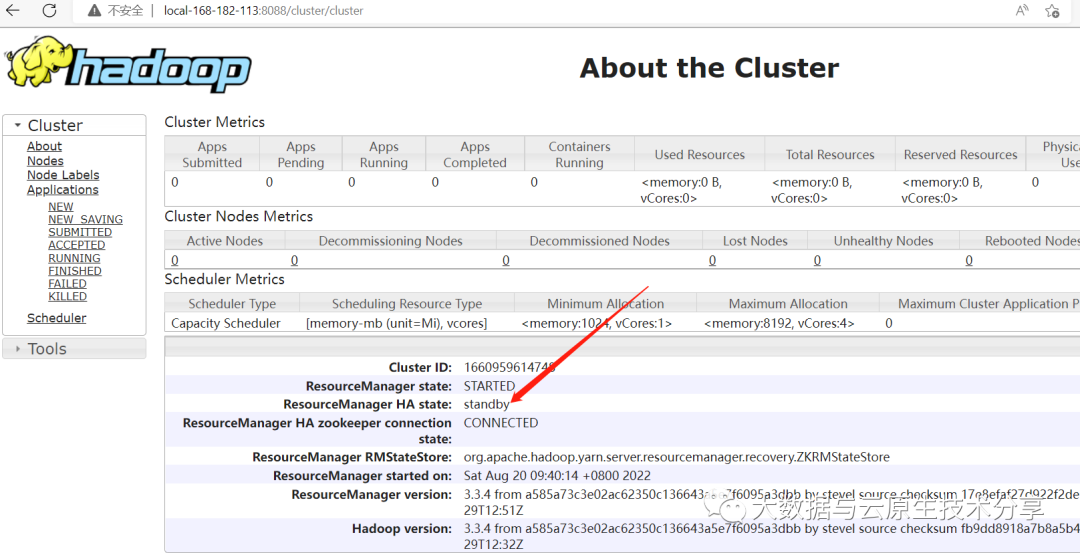The height and width of the screenshot is (555, 1080).
Task: Click the address bar URL
Action: tap(264, 11)
